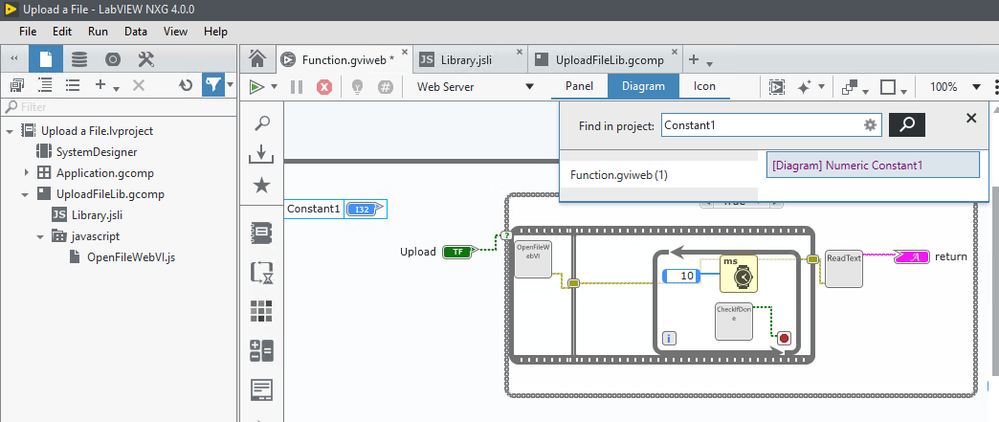
Task: Click the show in SystemDesigner icon
Action: coord(17,85)
